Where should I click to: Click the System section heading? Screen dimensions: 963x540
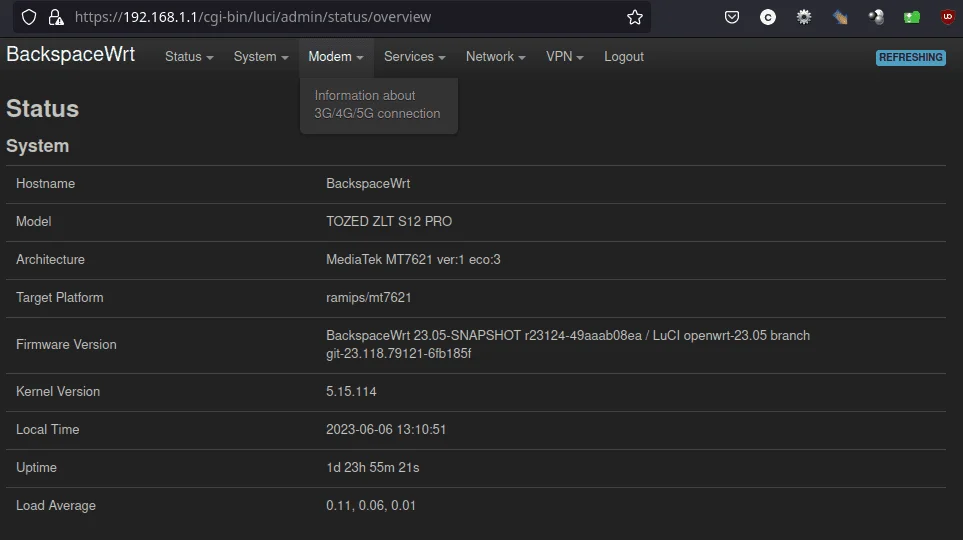(37, 146)
